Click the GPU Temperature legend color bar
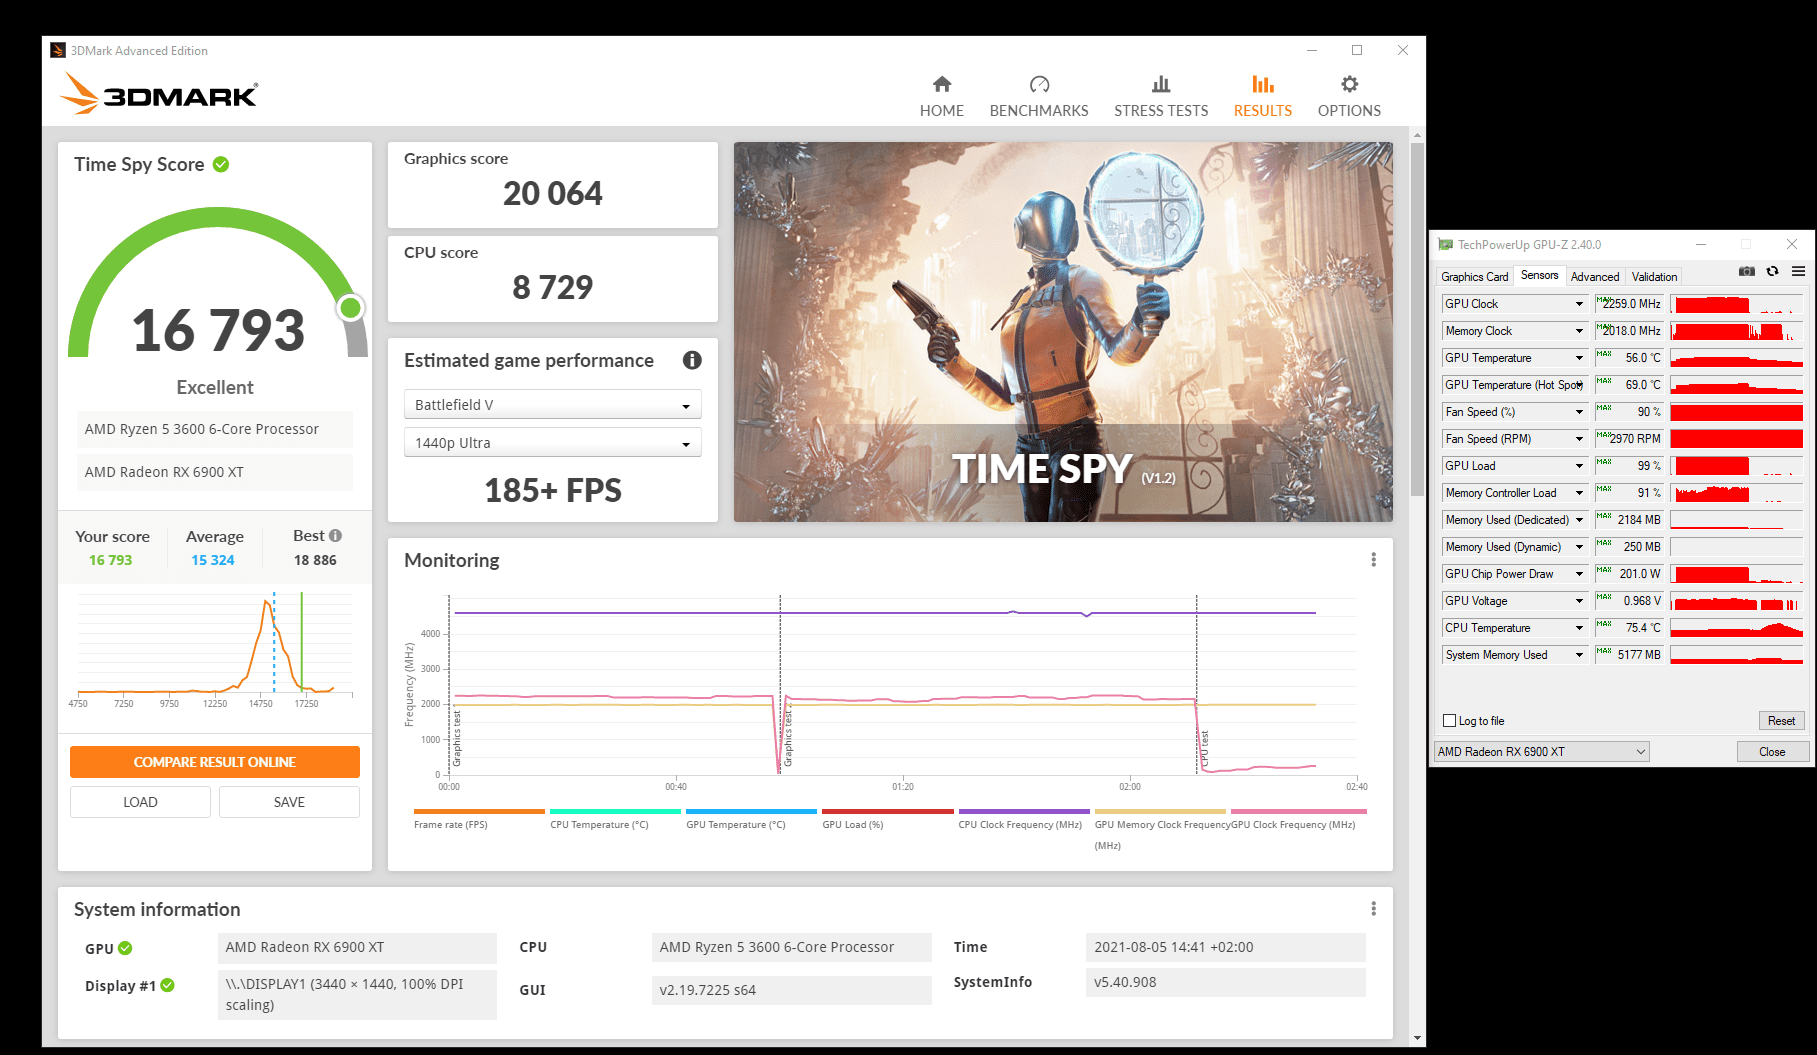 click(x=751, y=811)
